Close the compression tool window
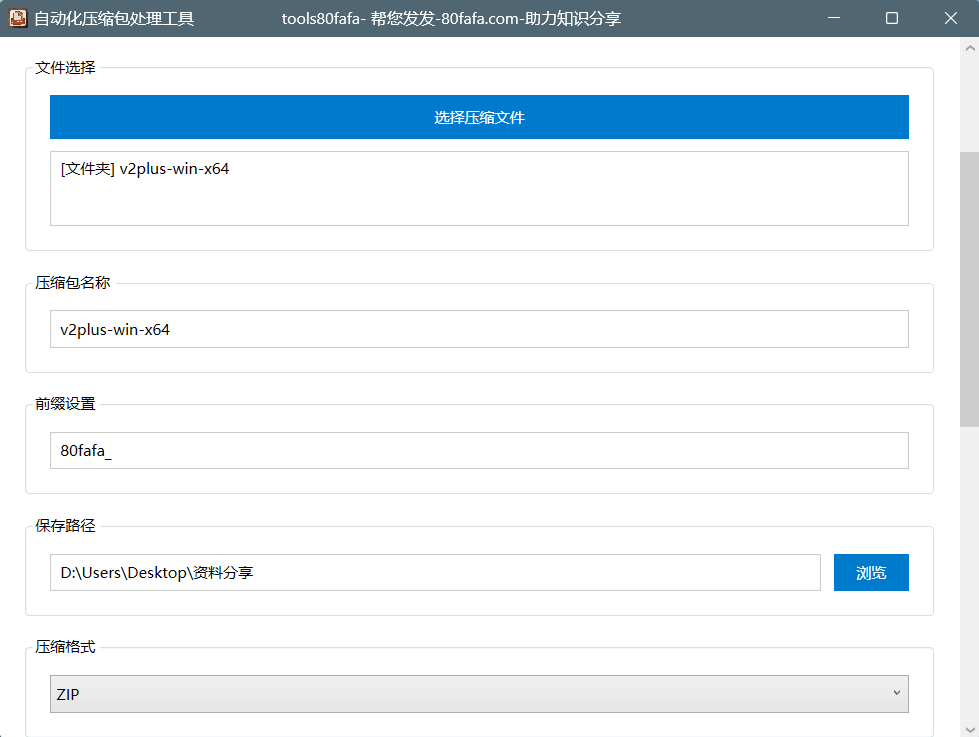This screenshot has height=737, width=979. pyautogui.click(x=951, y=18)
